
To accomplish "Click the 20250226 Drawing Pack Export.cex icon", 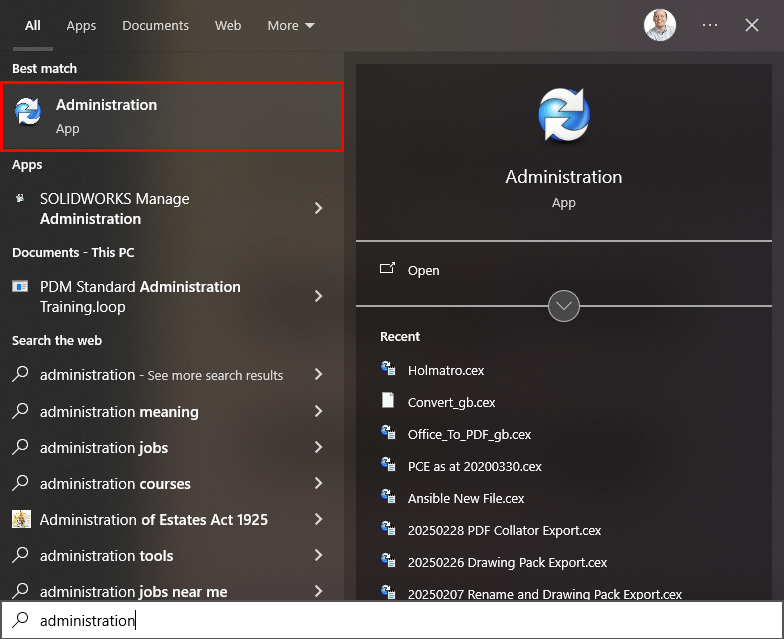I will tap(388, 560).
